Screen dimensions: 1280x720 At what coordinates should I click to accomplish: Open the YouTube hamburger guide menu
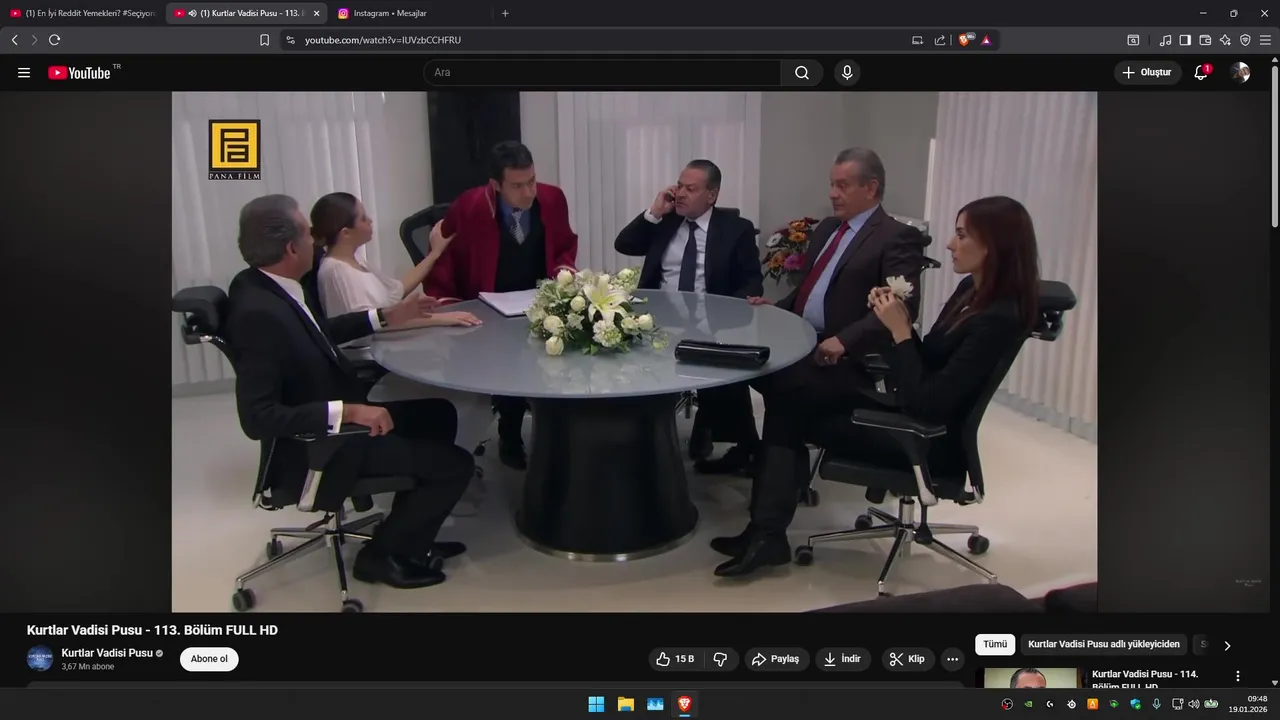tap(24, 73)
